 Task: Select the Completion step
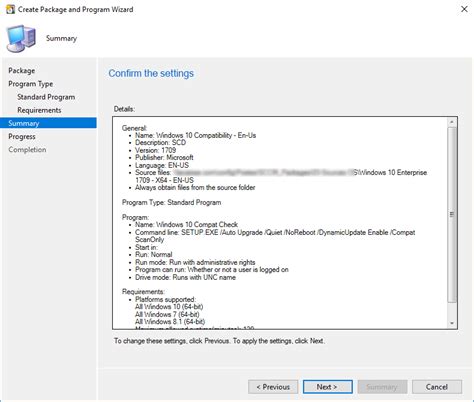[x=27, y=150]
